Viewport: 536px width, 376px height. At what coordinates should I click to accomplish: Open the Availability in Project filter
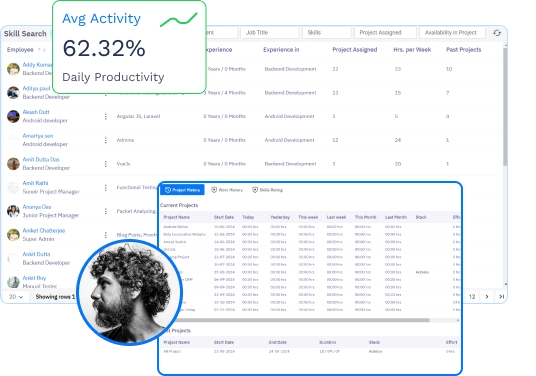pos(452,33)
